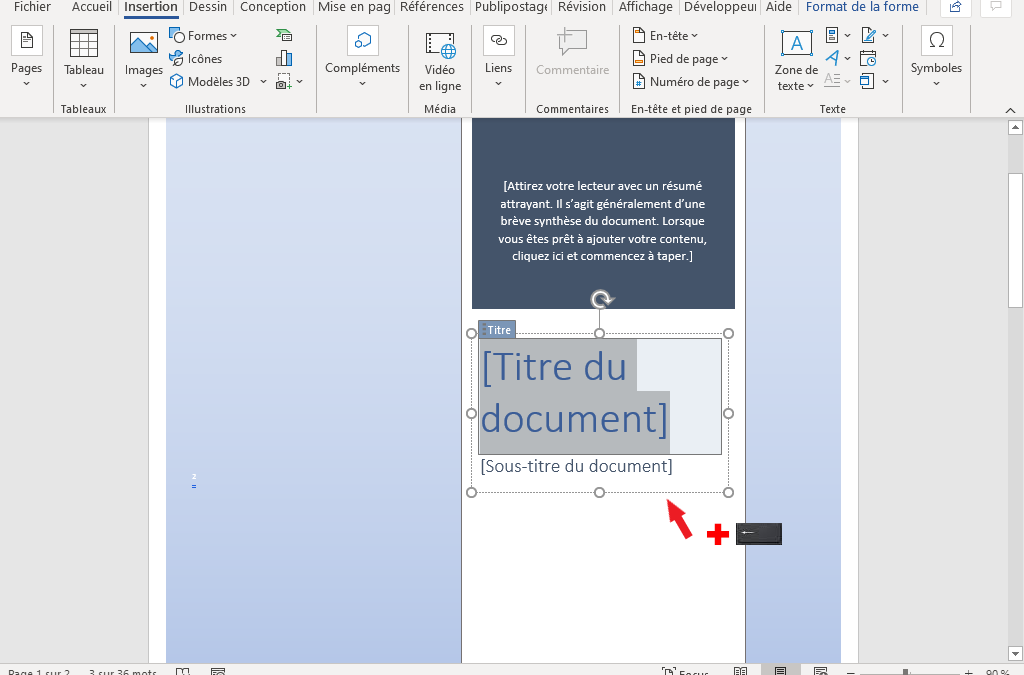Insert date and time icon
The width and height of the screenshot is (1024, 675).
[868, 59]
